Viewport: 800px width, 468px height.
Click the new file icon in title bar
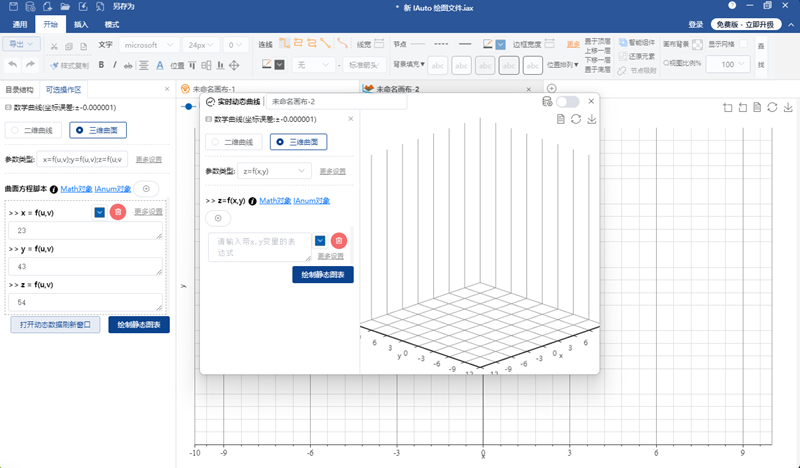pos(47,7)
